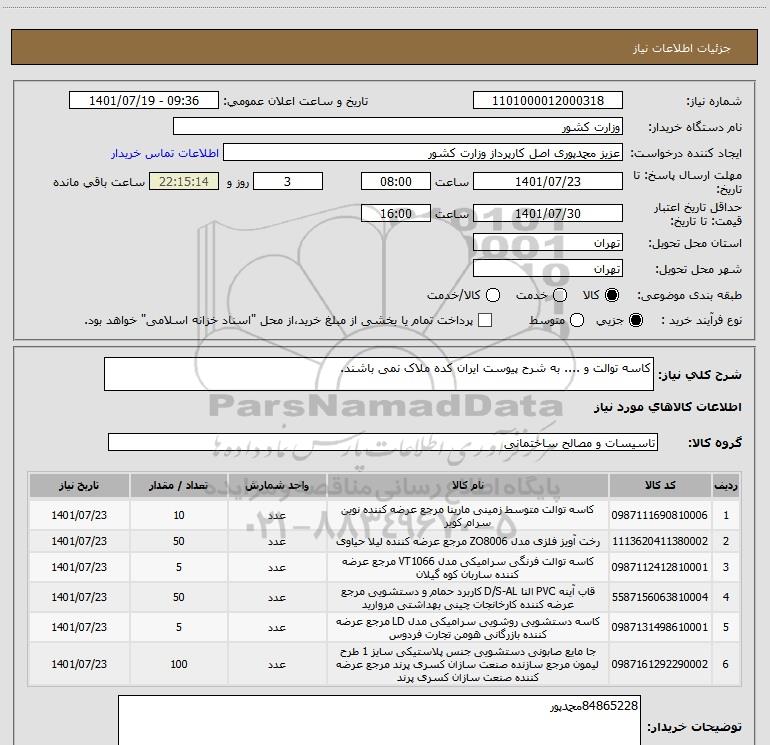Select product code 0987112412810001
770x745 pixels.
660,567
